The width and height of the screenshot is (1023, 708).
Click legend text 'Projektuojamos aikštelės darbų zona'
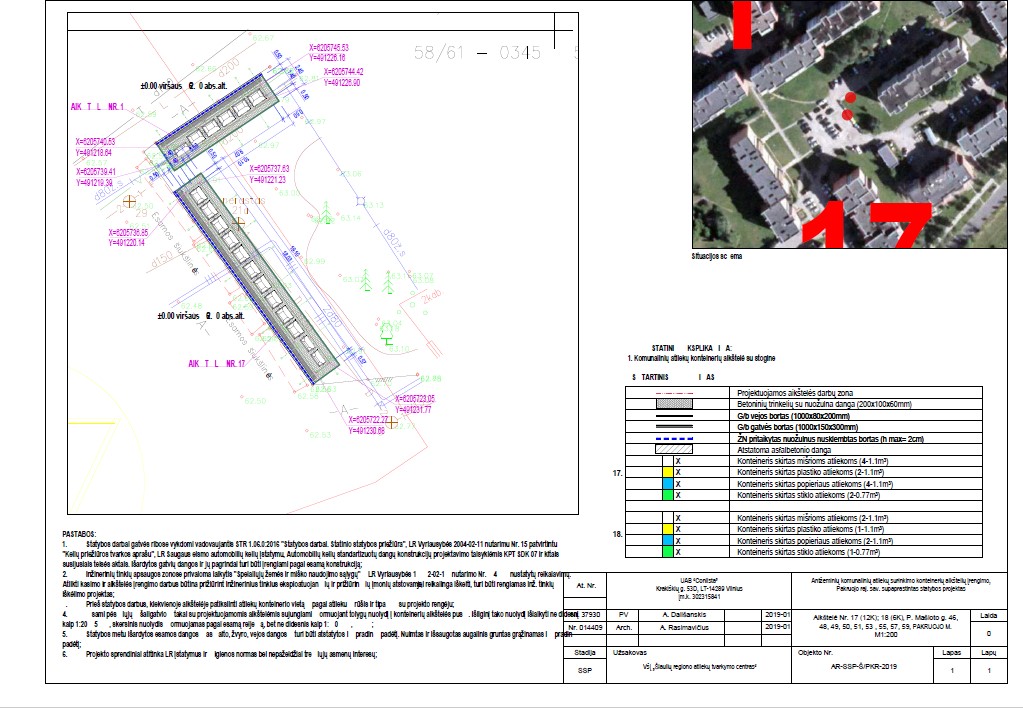(x=795, y=393)
